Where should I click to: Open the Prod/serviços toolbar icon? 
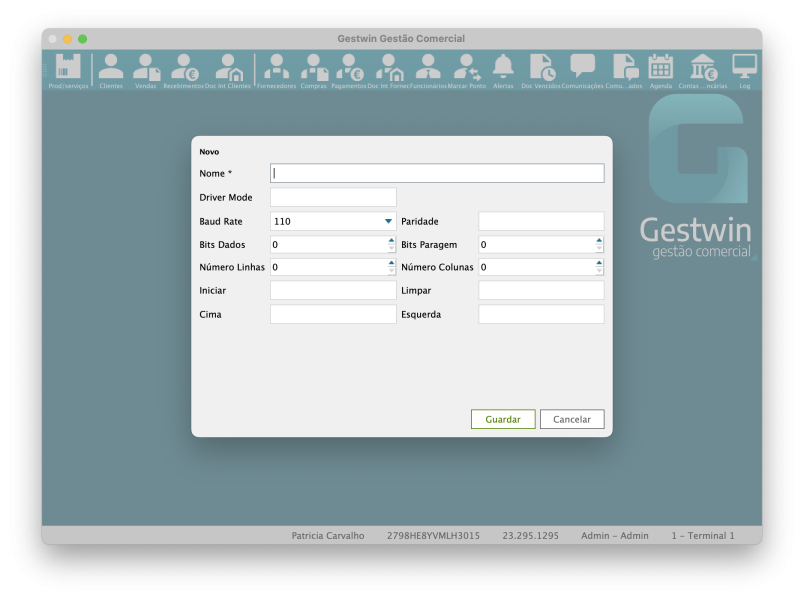coord(68,68)
